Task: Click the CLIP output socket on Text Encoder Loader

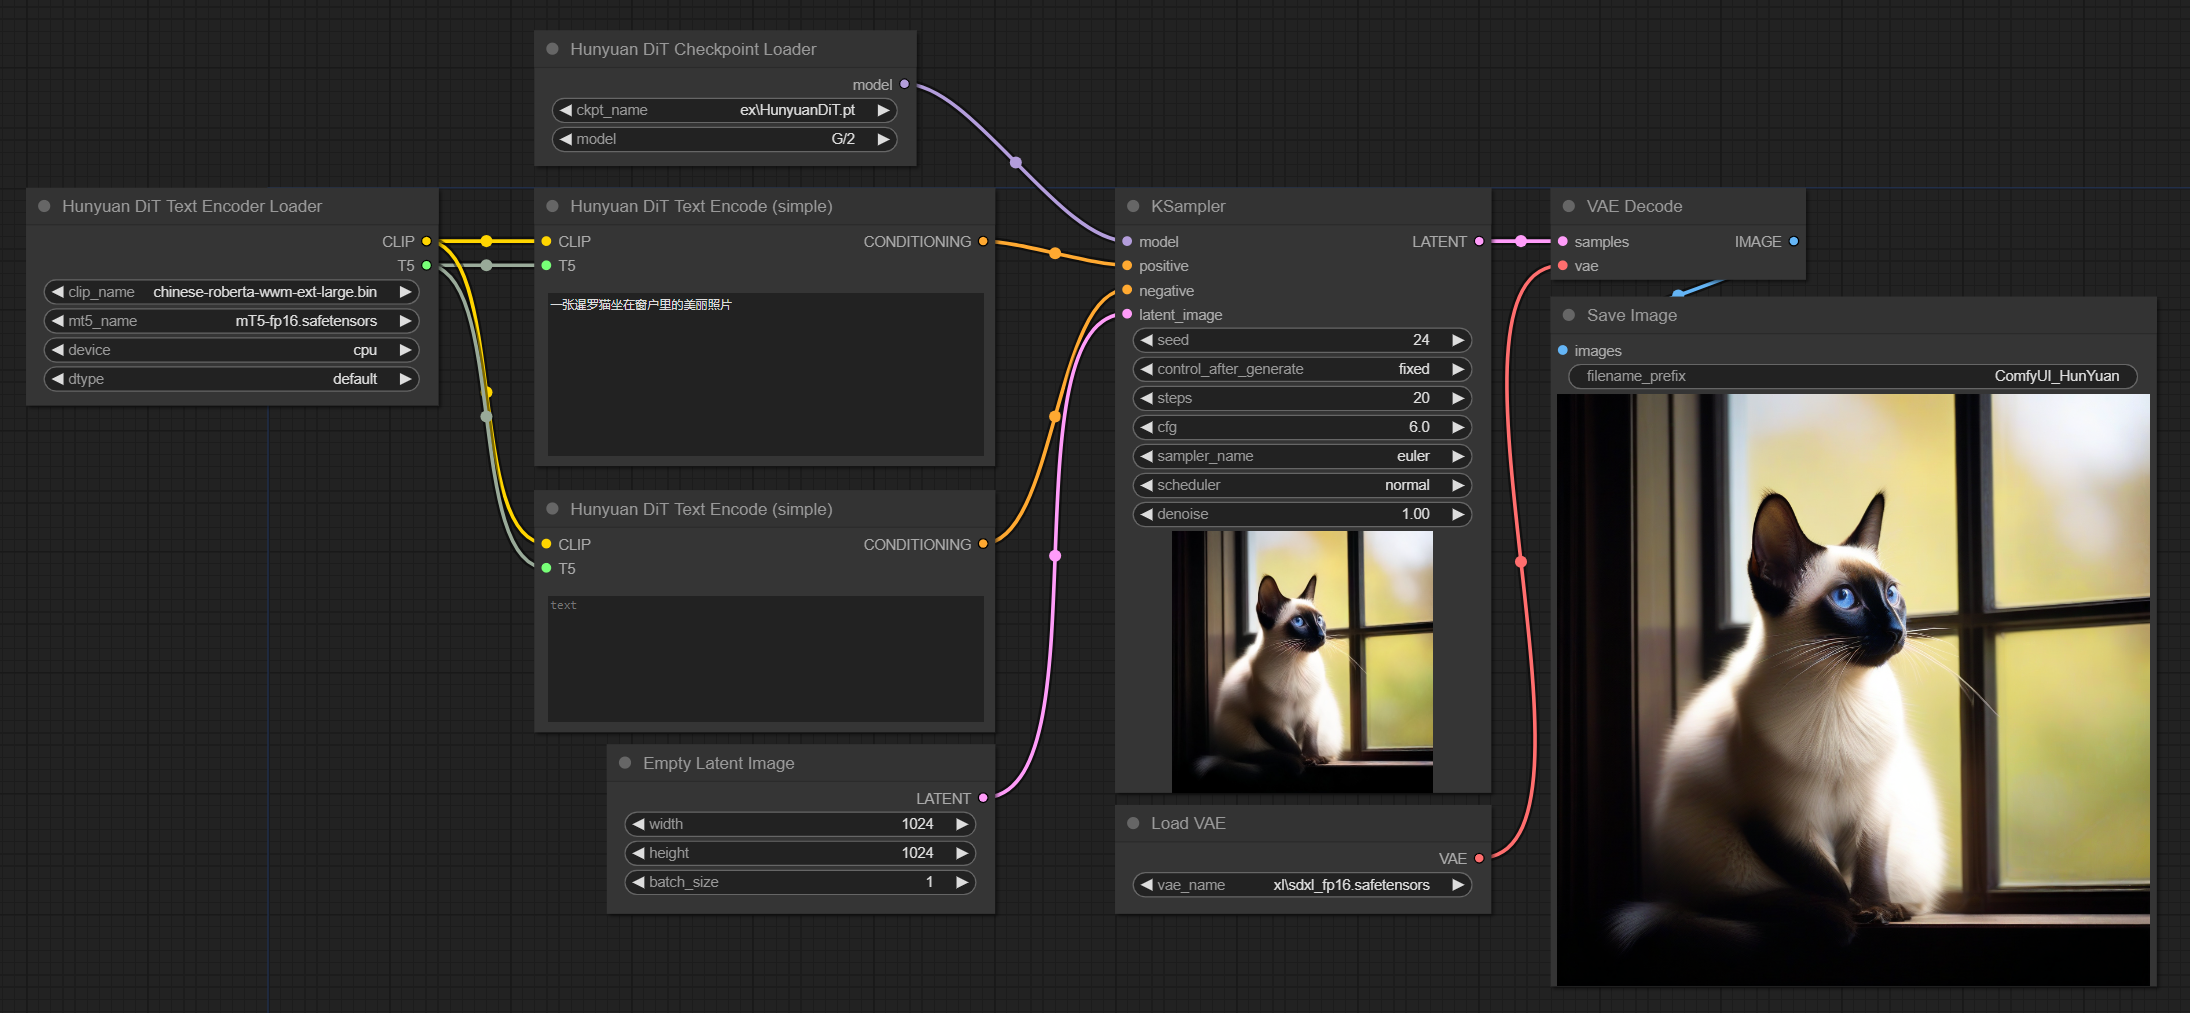Action: pyautogui.click(x=426, y=241)
